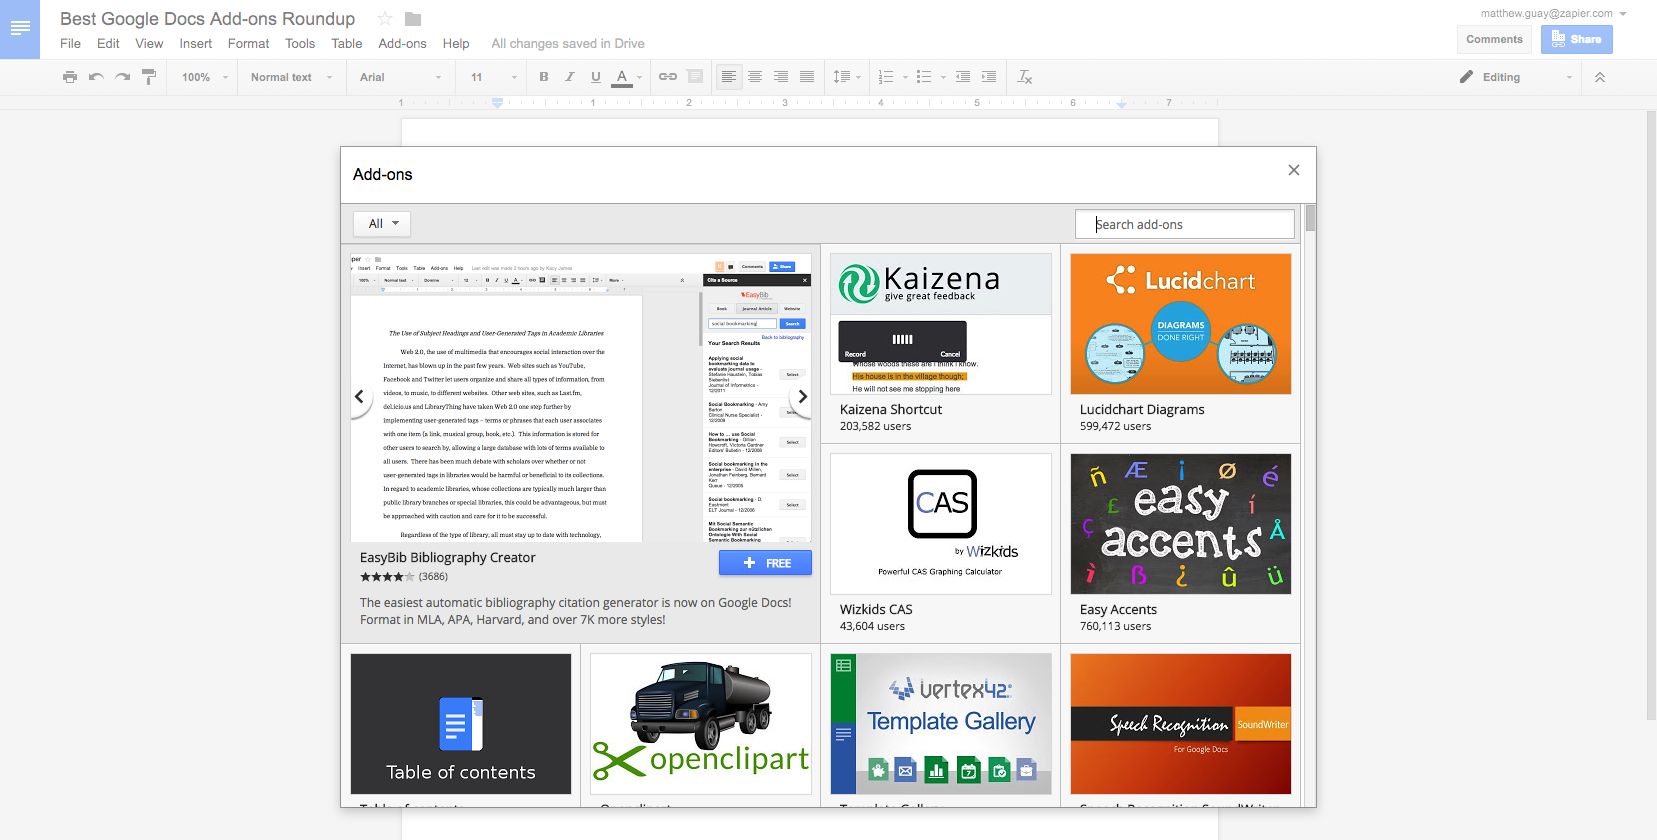The width and height of the screenshot is (1657, 840).
Task: Click the FREE button for EasyBib
Action: [x=765, y=563]
